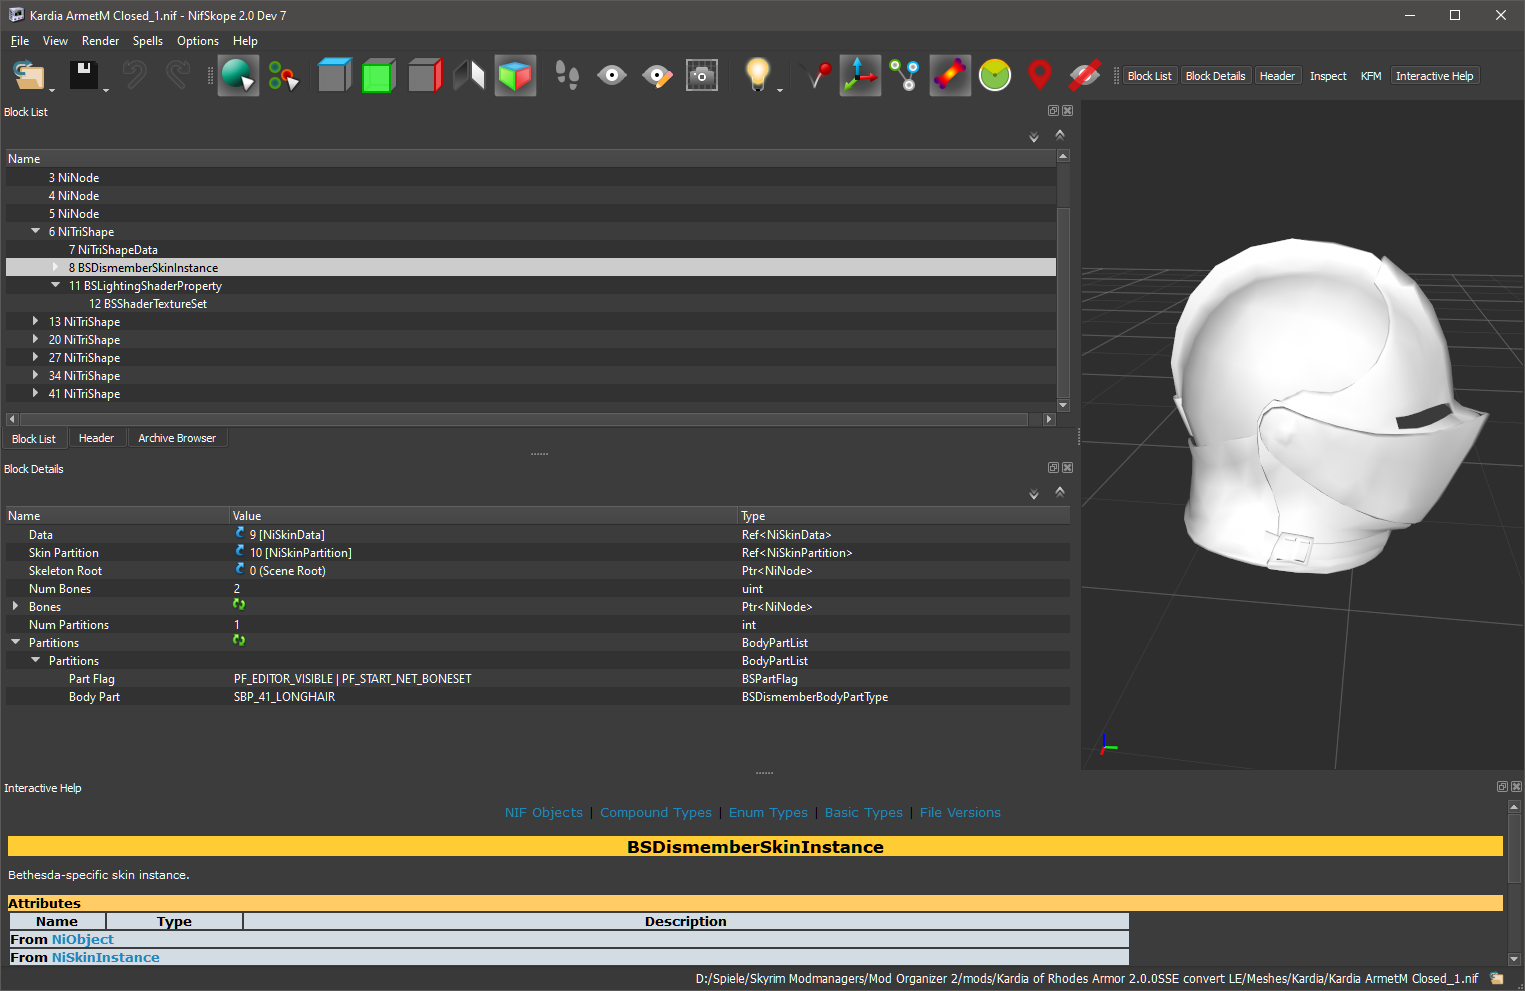
Task: Click the walk footsteps view icon
Action: (567, 75)
